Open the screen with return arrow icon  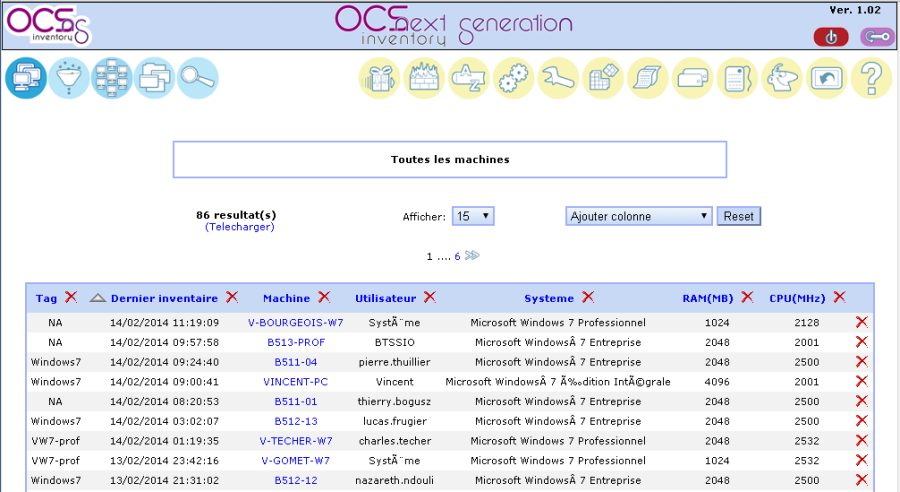(827, 78)
